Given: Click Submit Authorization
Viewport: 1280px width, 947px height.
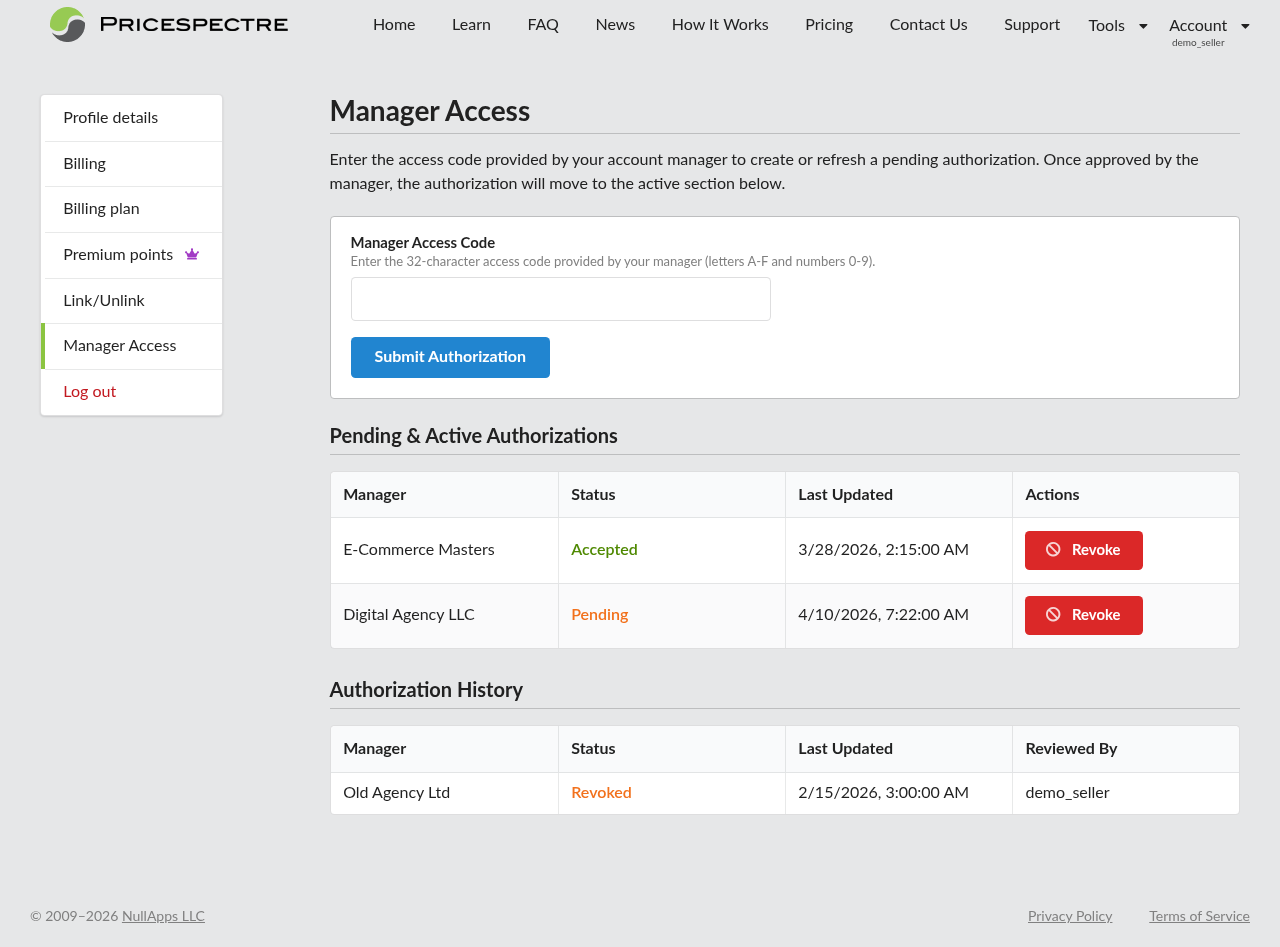Looking at the screenshot, I should pos(450,357).
